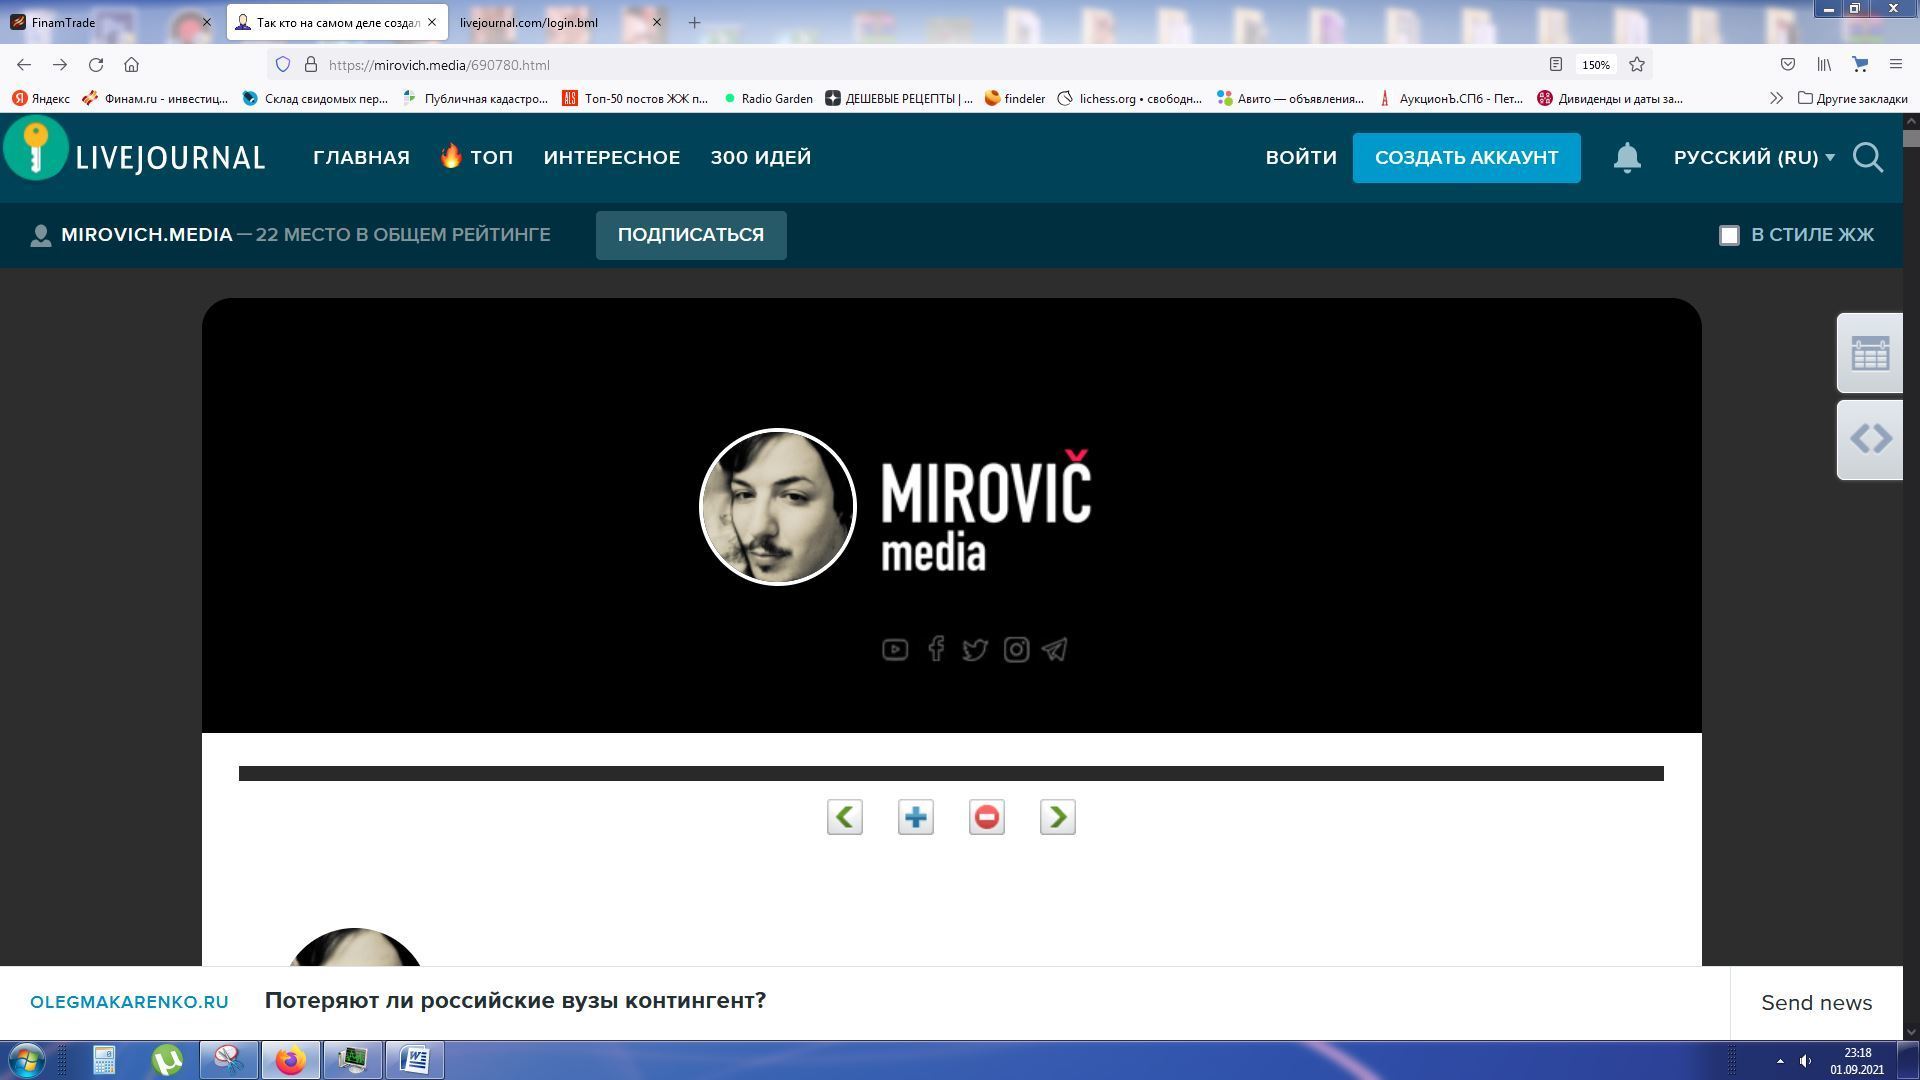Go to previous entry with green left arrow

845,818
